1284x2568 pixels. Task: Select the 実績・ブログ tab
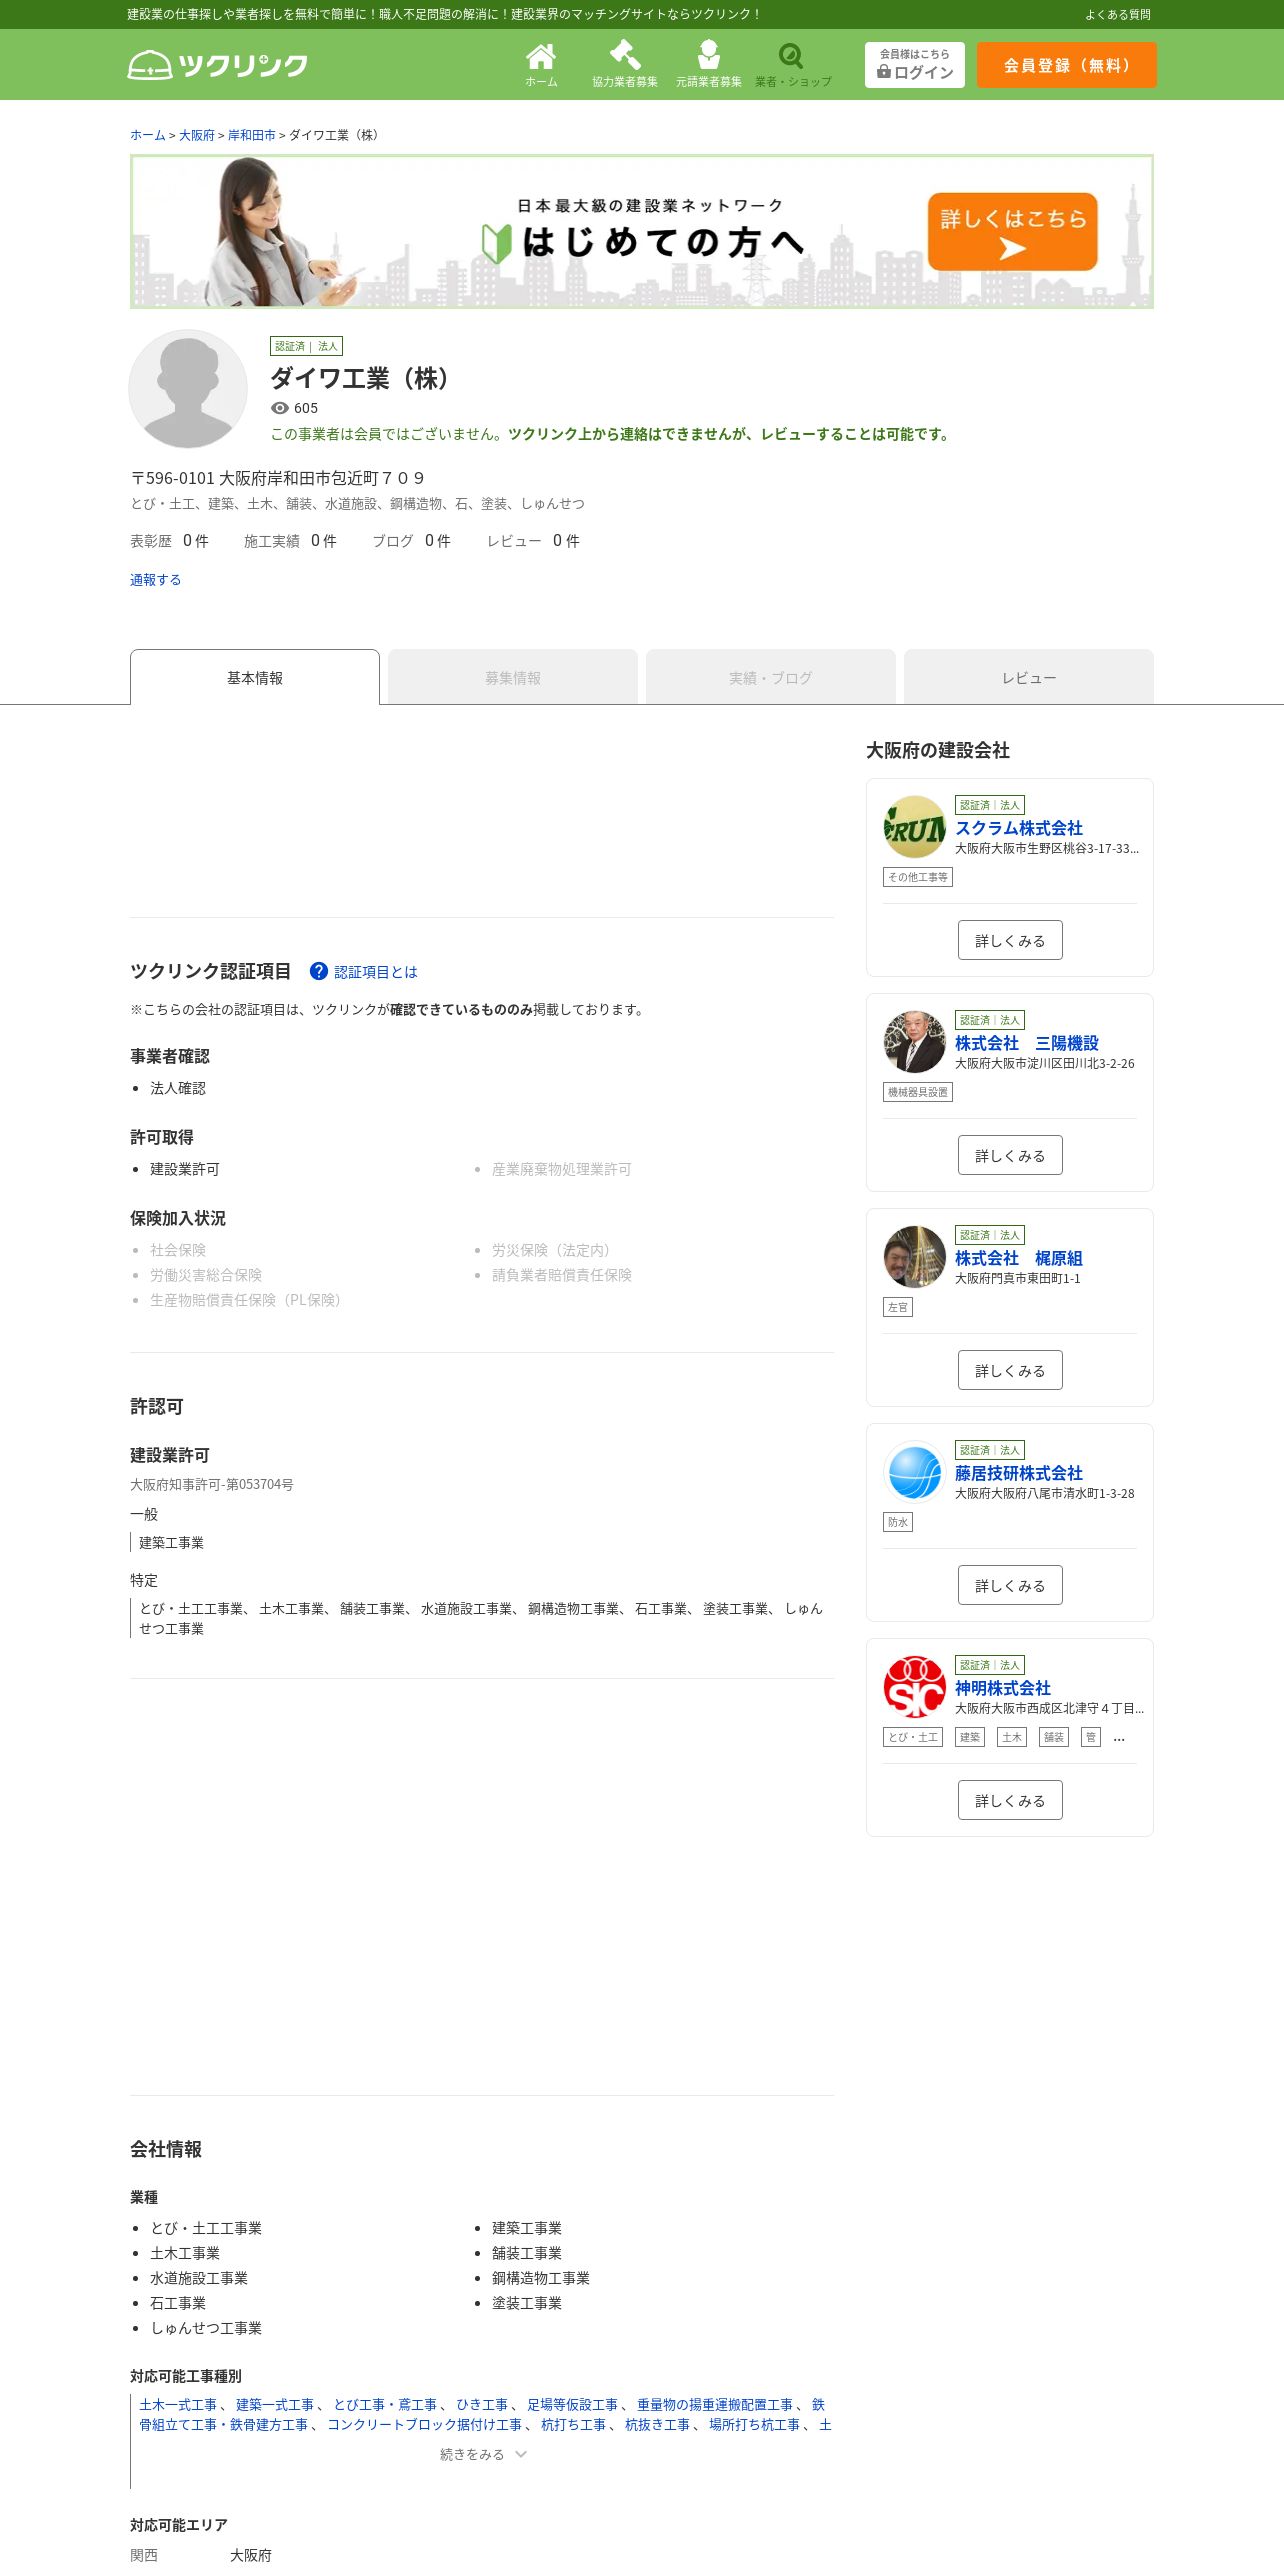(x=771, y=677)
